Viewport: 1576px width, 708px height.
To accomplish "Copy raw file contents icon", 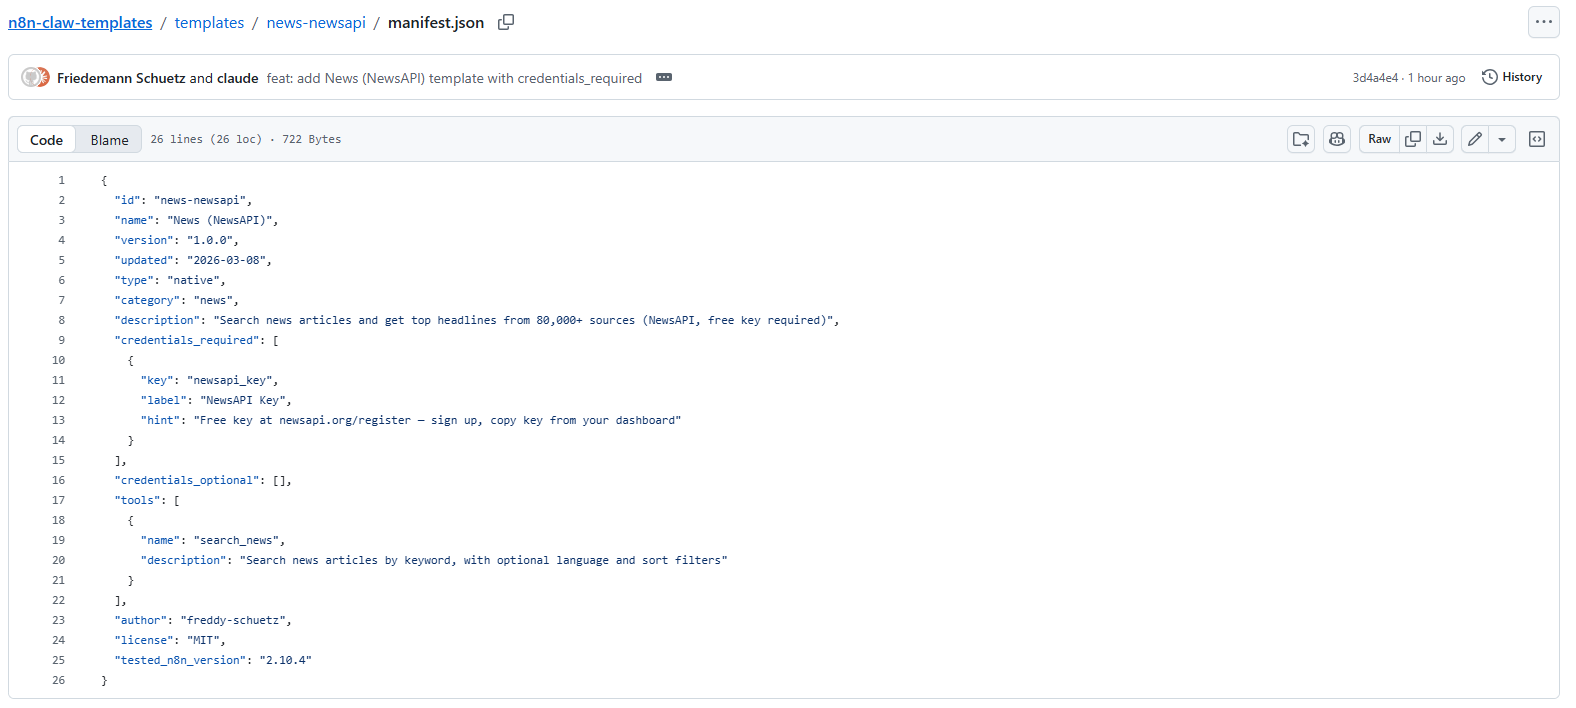I will click(x=1413, y=139).
